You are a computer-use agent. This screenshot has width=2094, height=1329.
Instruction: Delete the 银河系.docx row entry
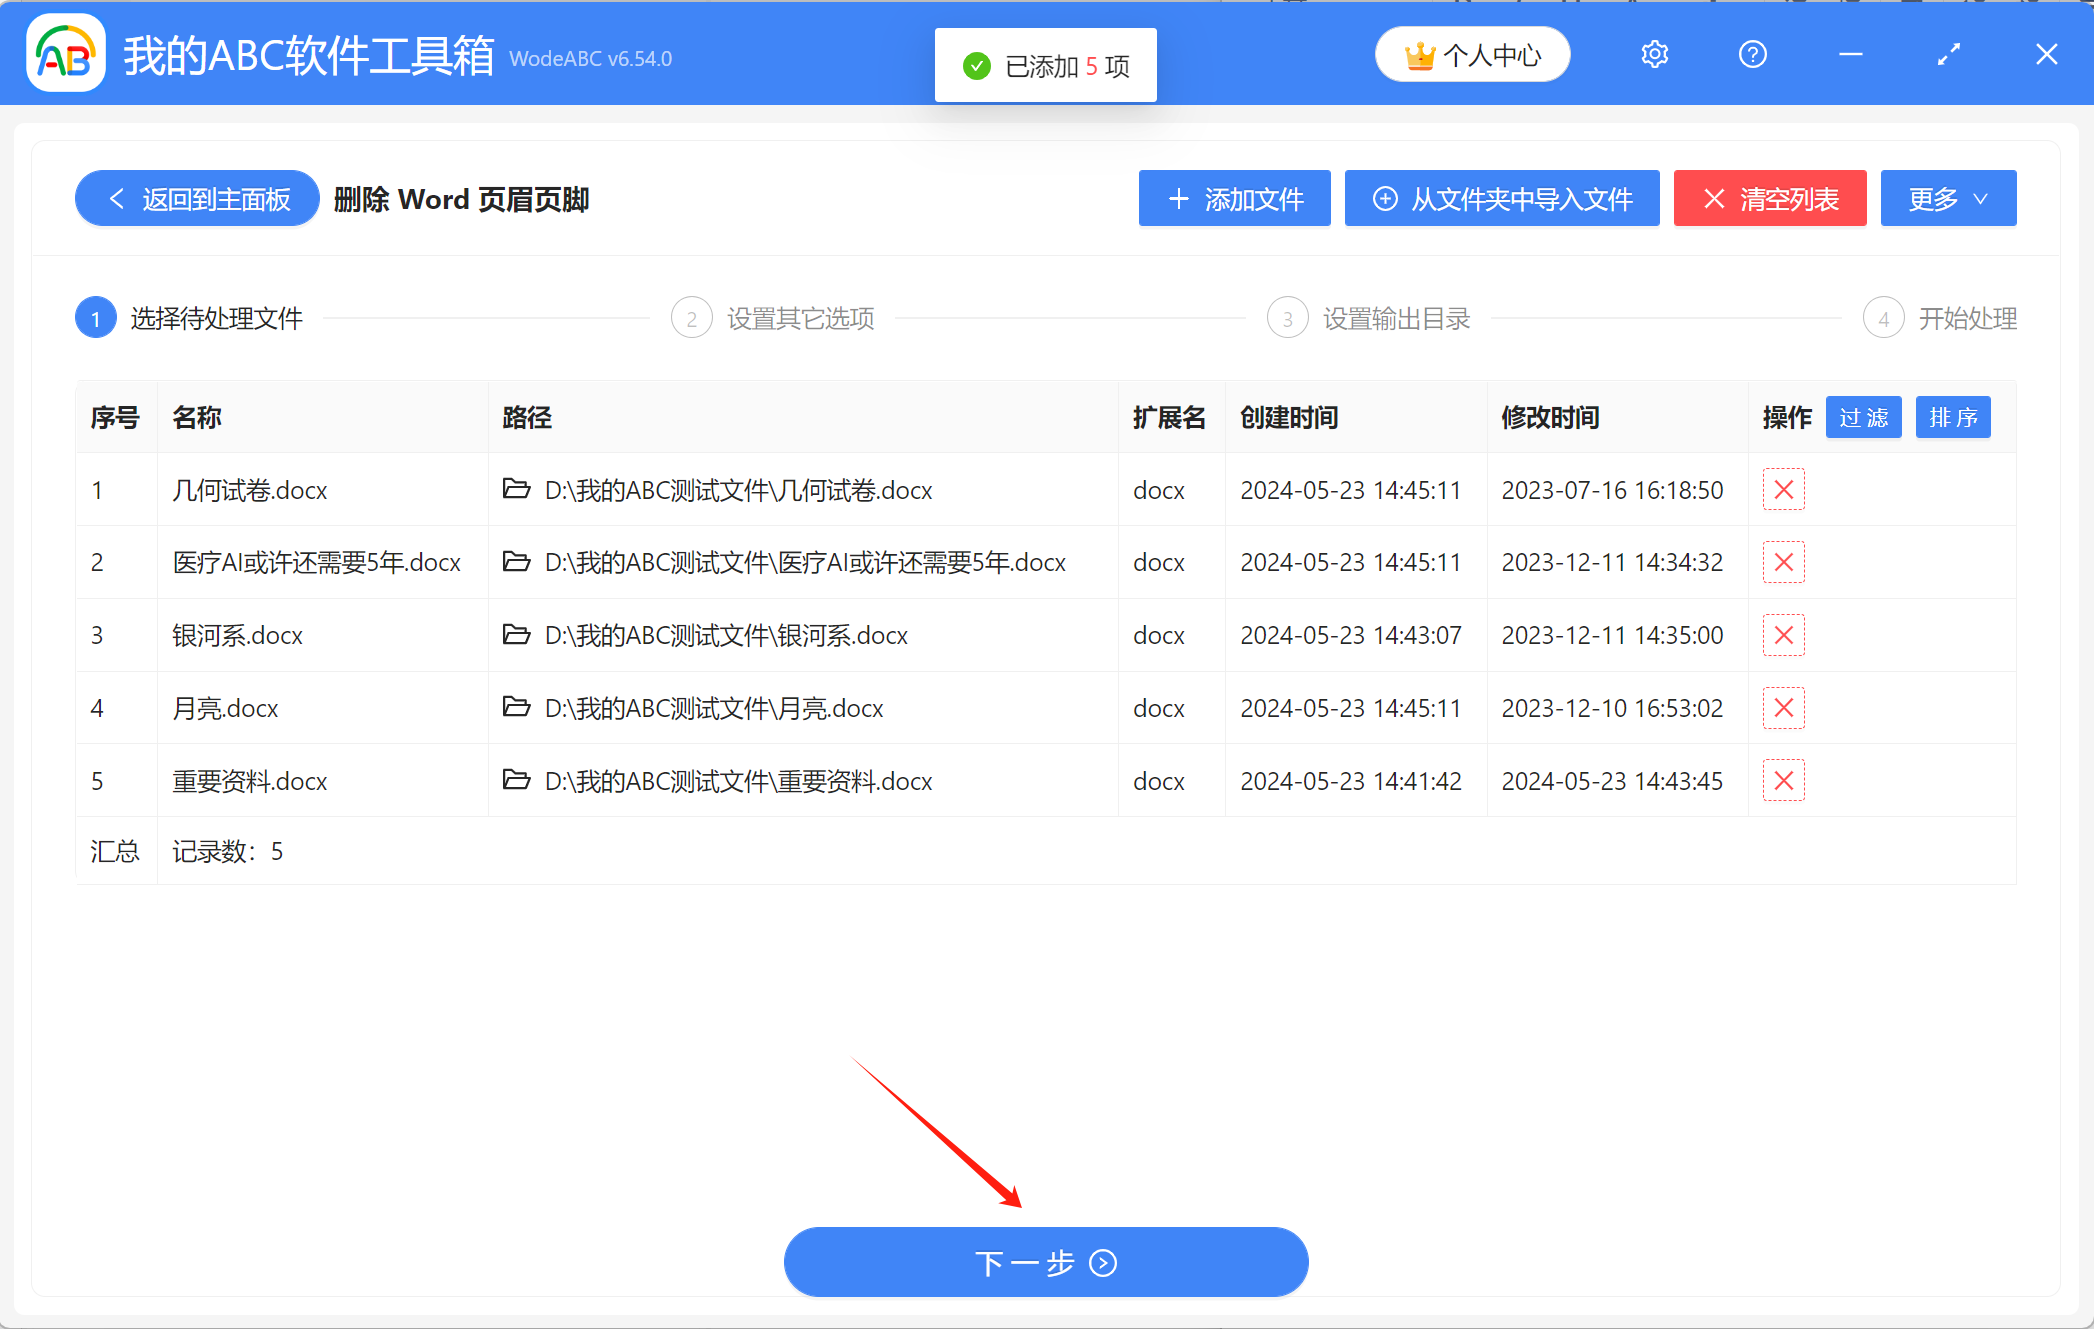point(1783,635)
